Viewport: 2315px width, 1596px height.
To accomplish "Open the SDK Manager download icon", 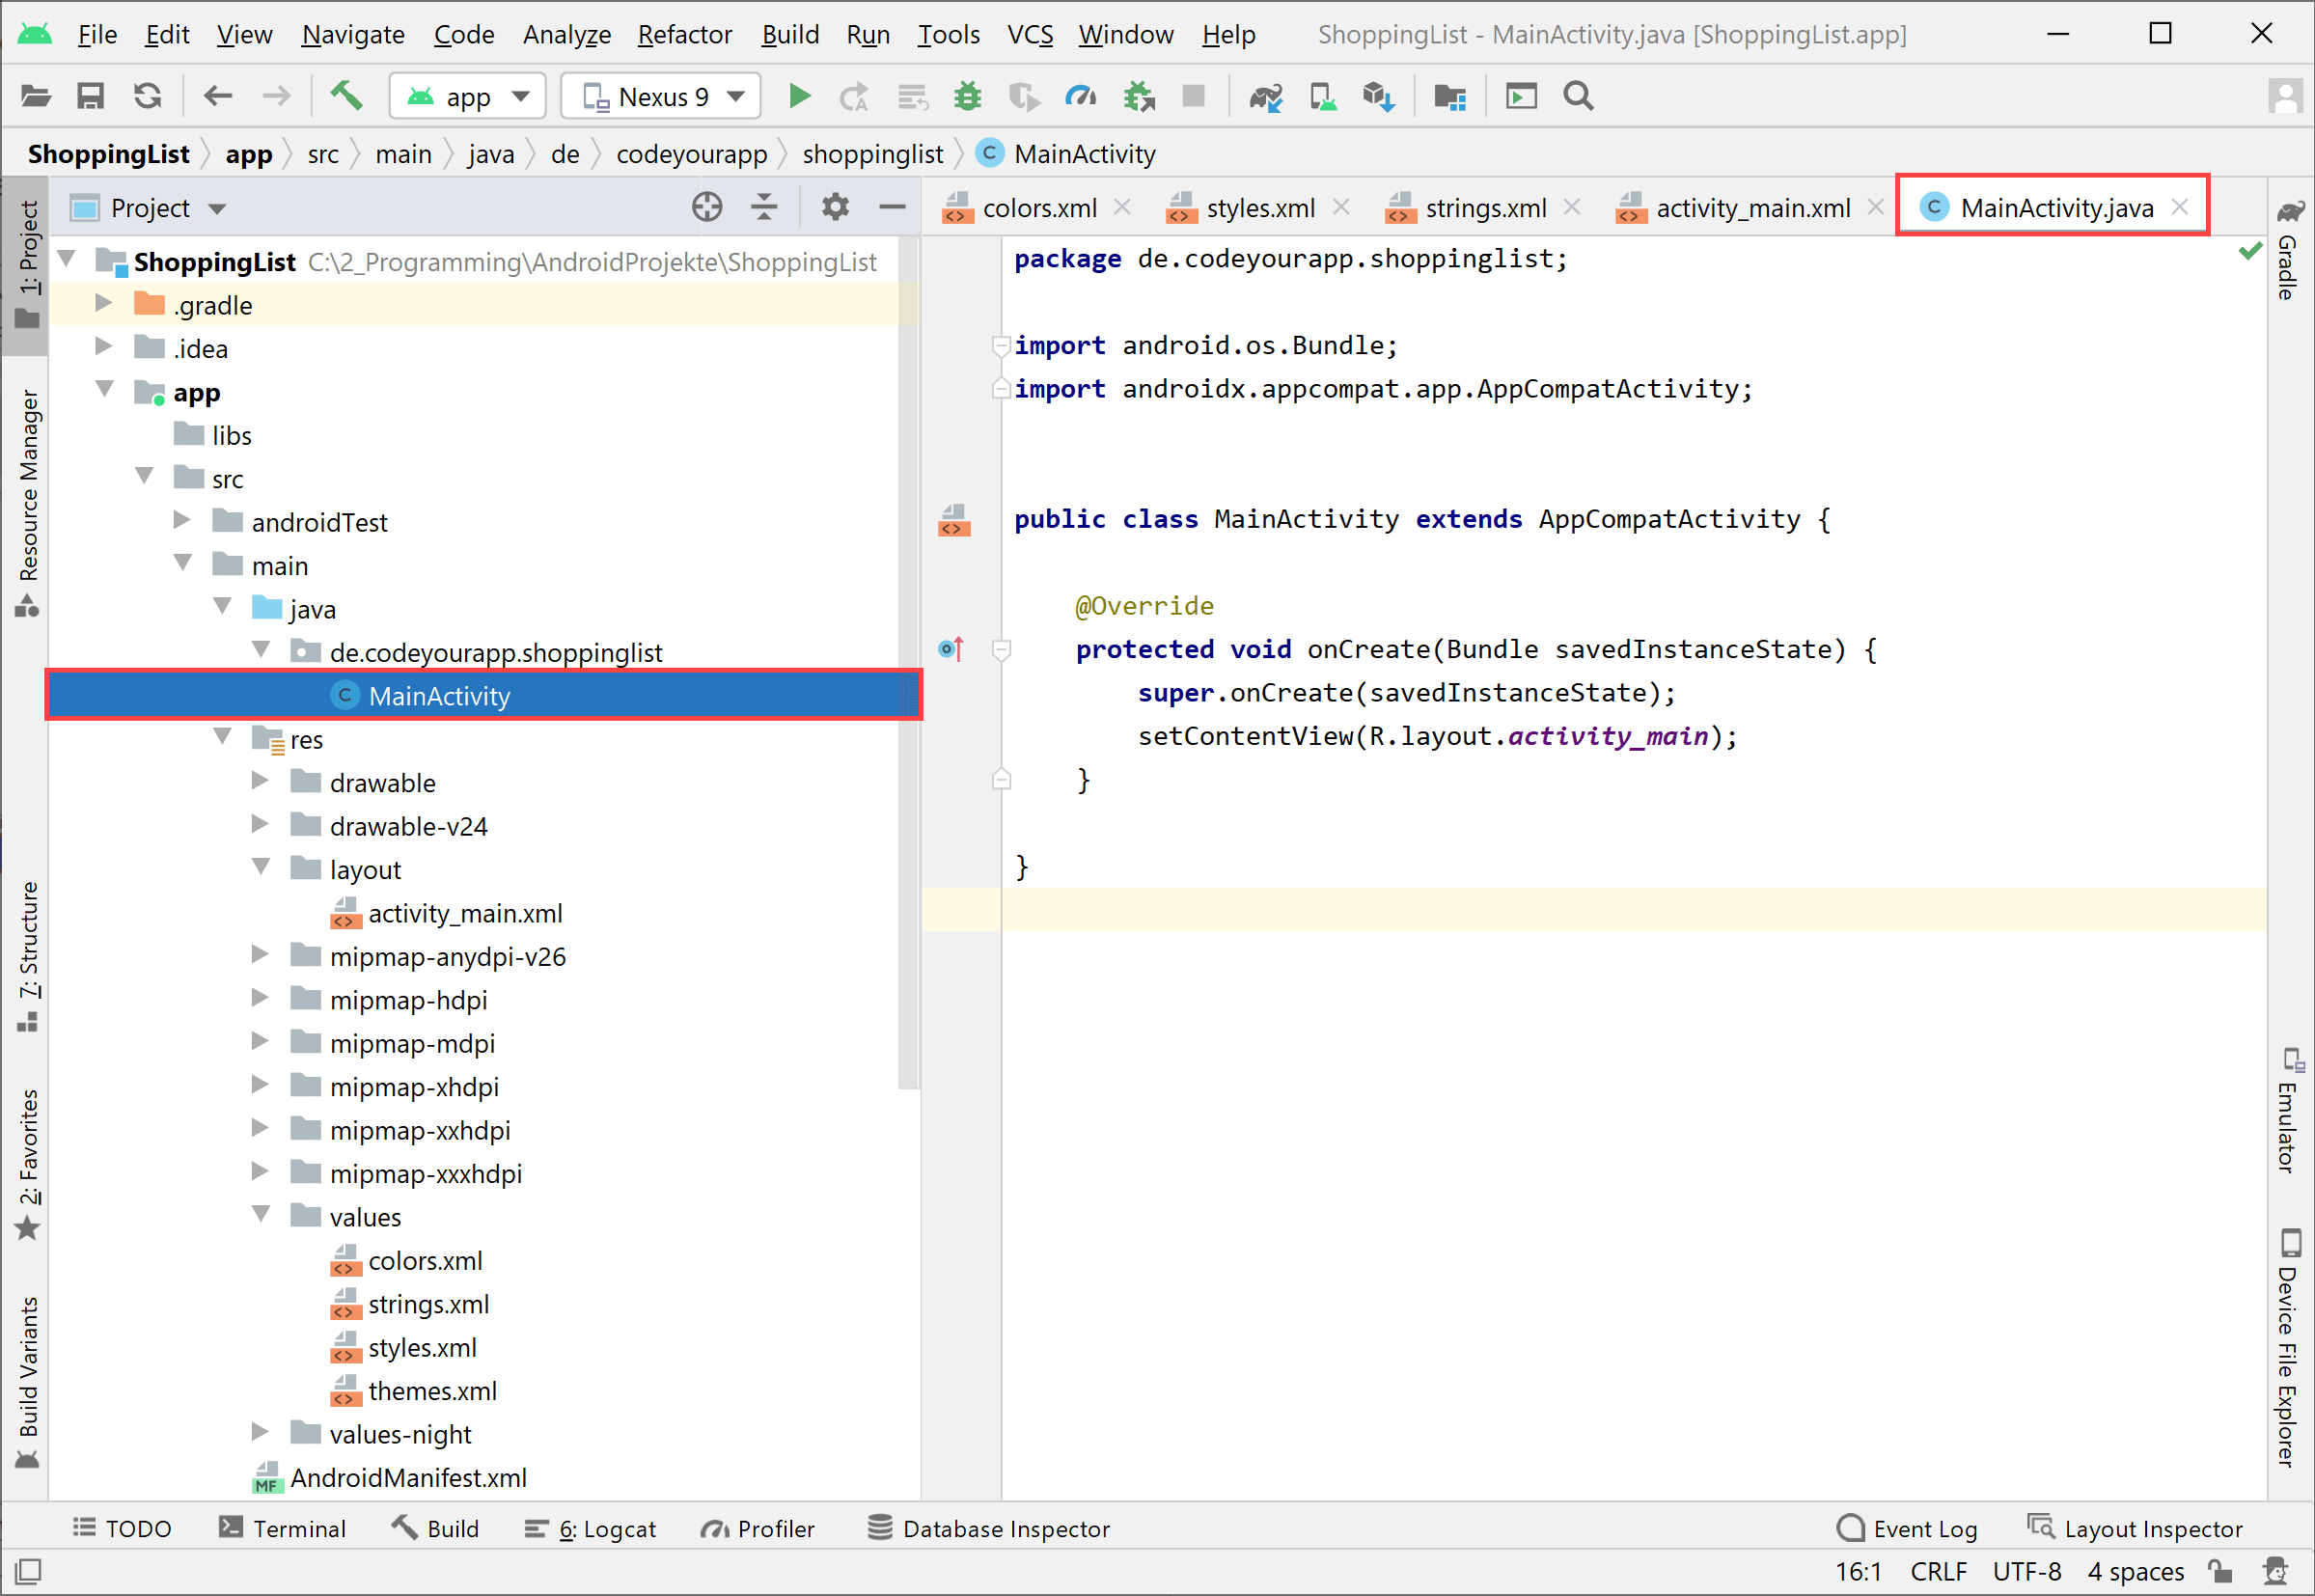I will [x=1379, y=97].
